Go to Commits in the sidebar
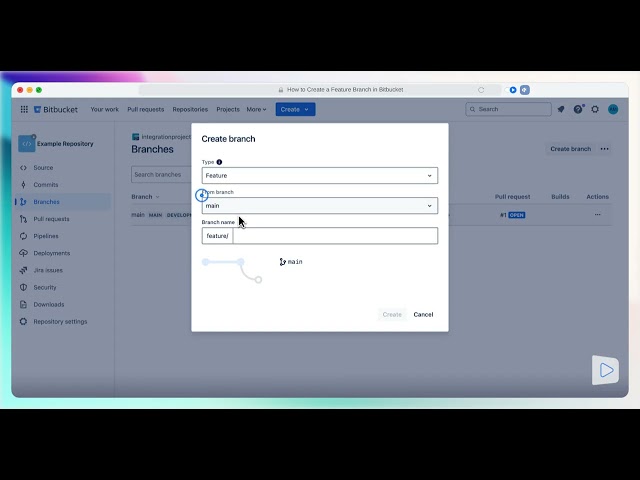The height and width of the screenshot is (480, 640). tap(46, 185)
